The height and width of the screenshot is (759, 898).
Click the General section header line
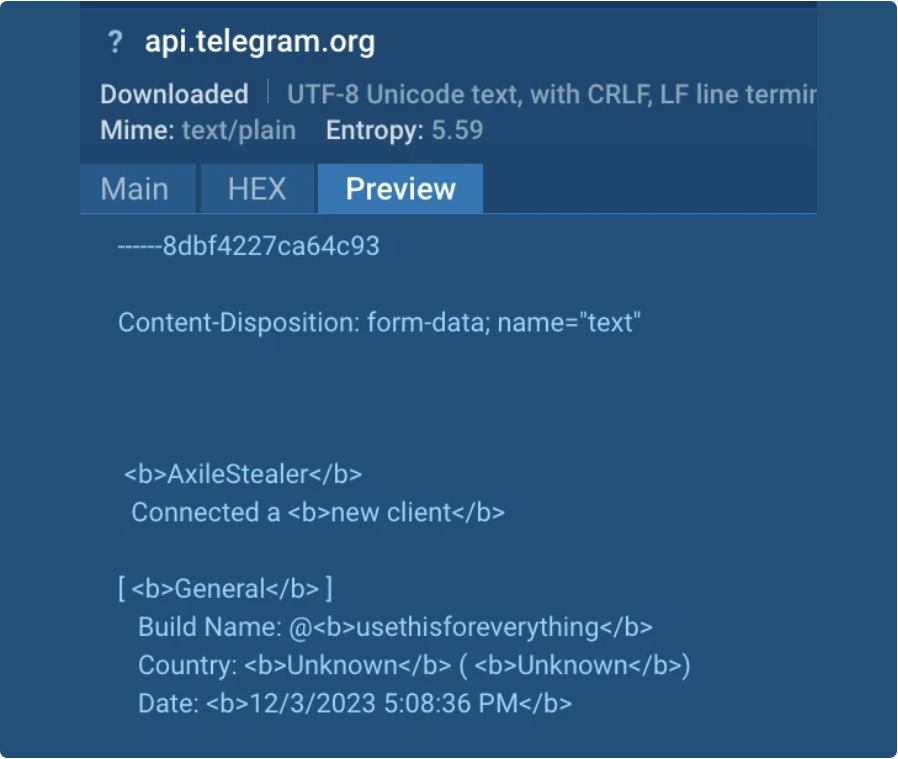225,588
